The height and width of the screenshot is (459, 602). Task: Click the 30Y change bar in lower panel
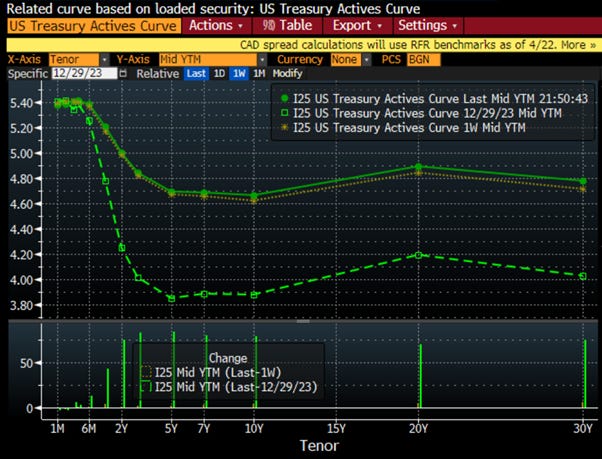pyautogui.click(x=585, y=374)
